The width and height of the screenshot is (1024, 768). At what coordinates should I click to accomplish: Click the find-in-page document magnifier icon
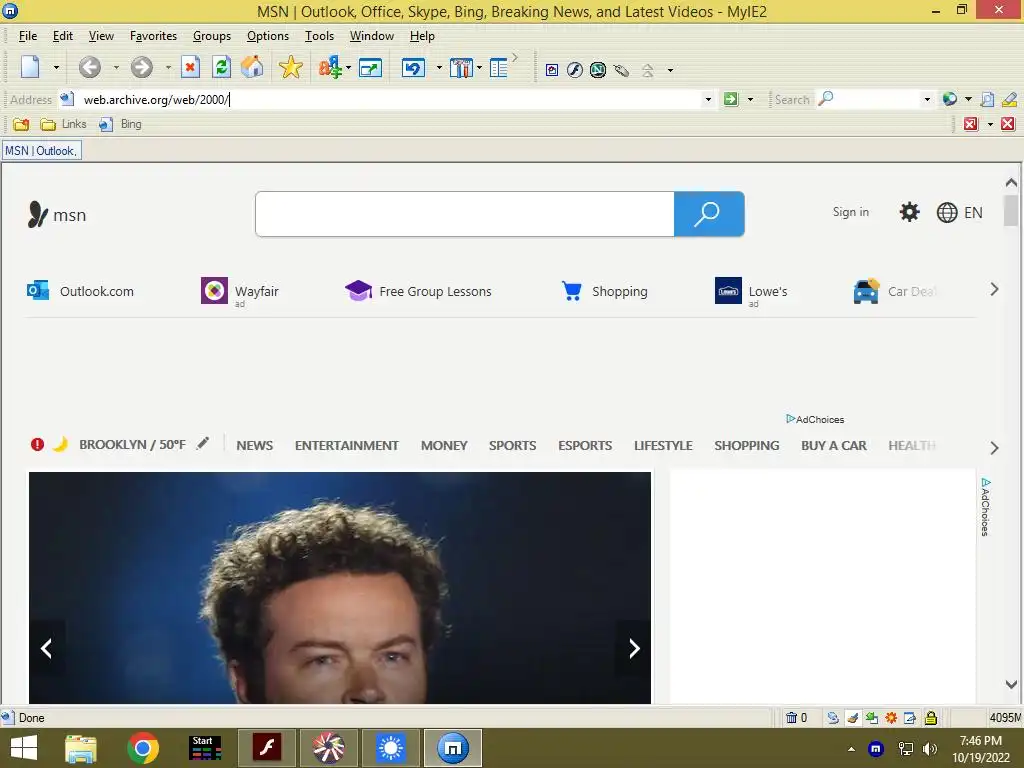(x=987, y=99)
